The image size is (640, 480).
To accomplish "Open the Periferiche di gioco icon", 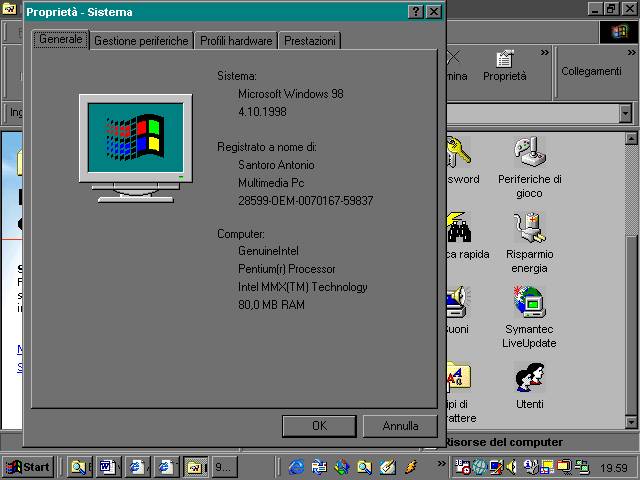I will point(529,167).
